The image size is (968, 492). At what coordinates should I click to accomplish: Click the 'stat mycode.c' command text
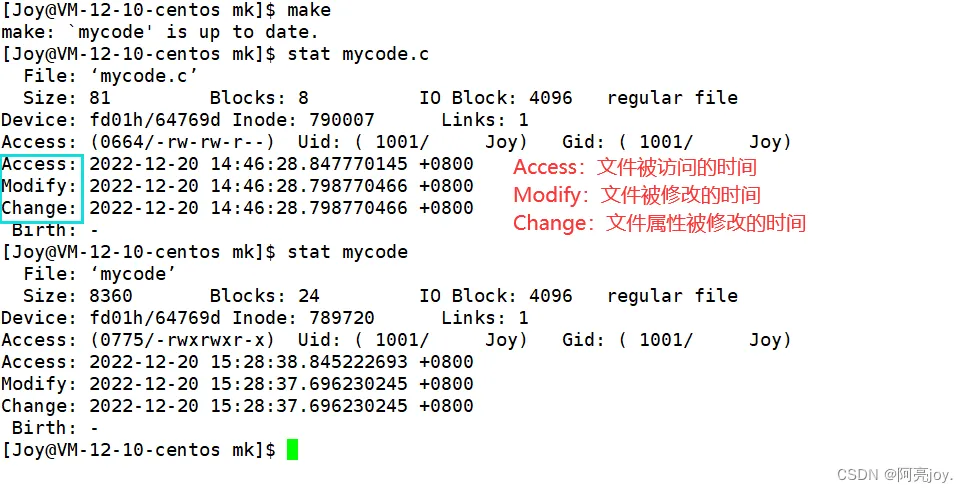point(358,54)
